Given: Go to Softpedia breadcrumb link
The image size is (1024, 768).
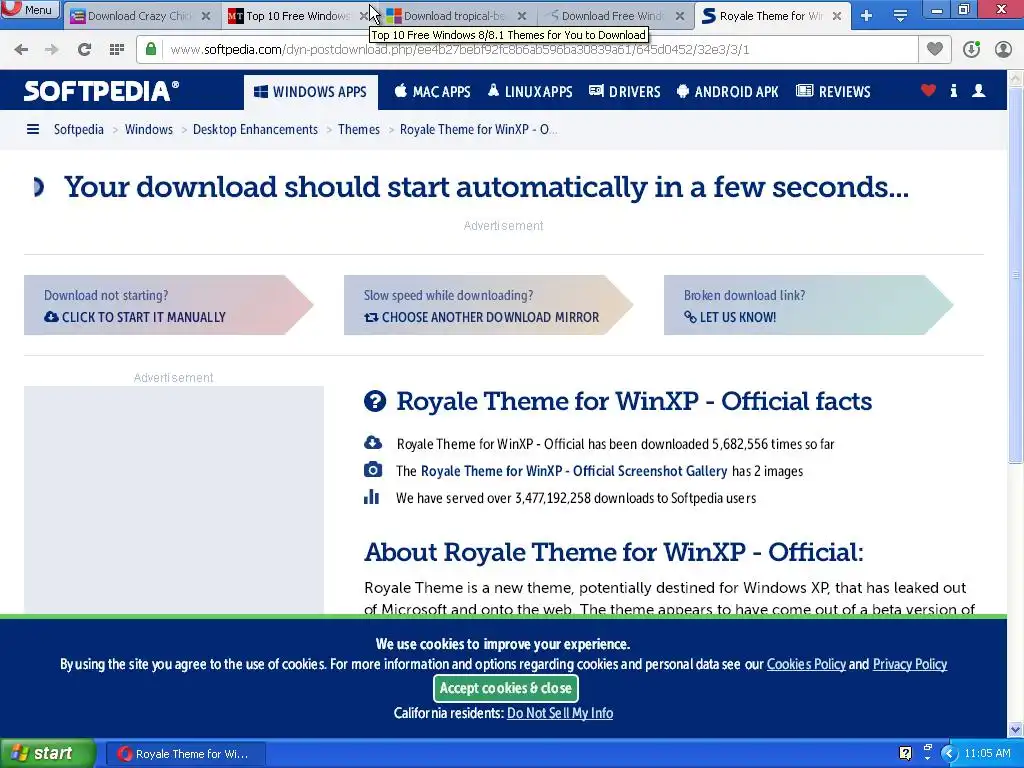Looking at the screenshot, I should 78,129.
